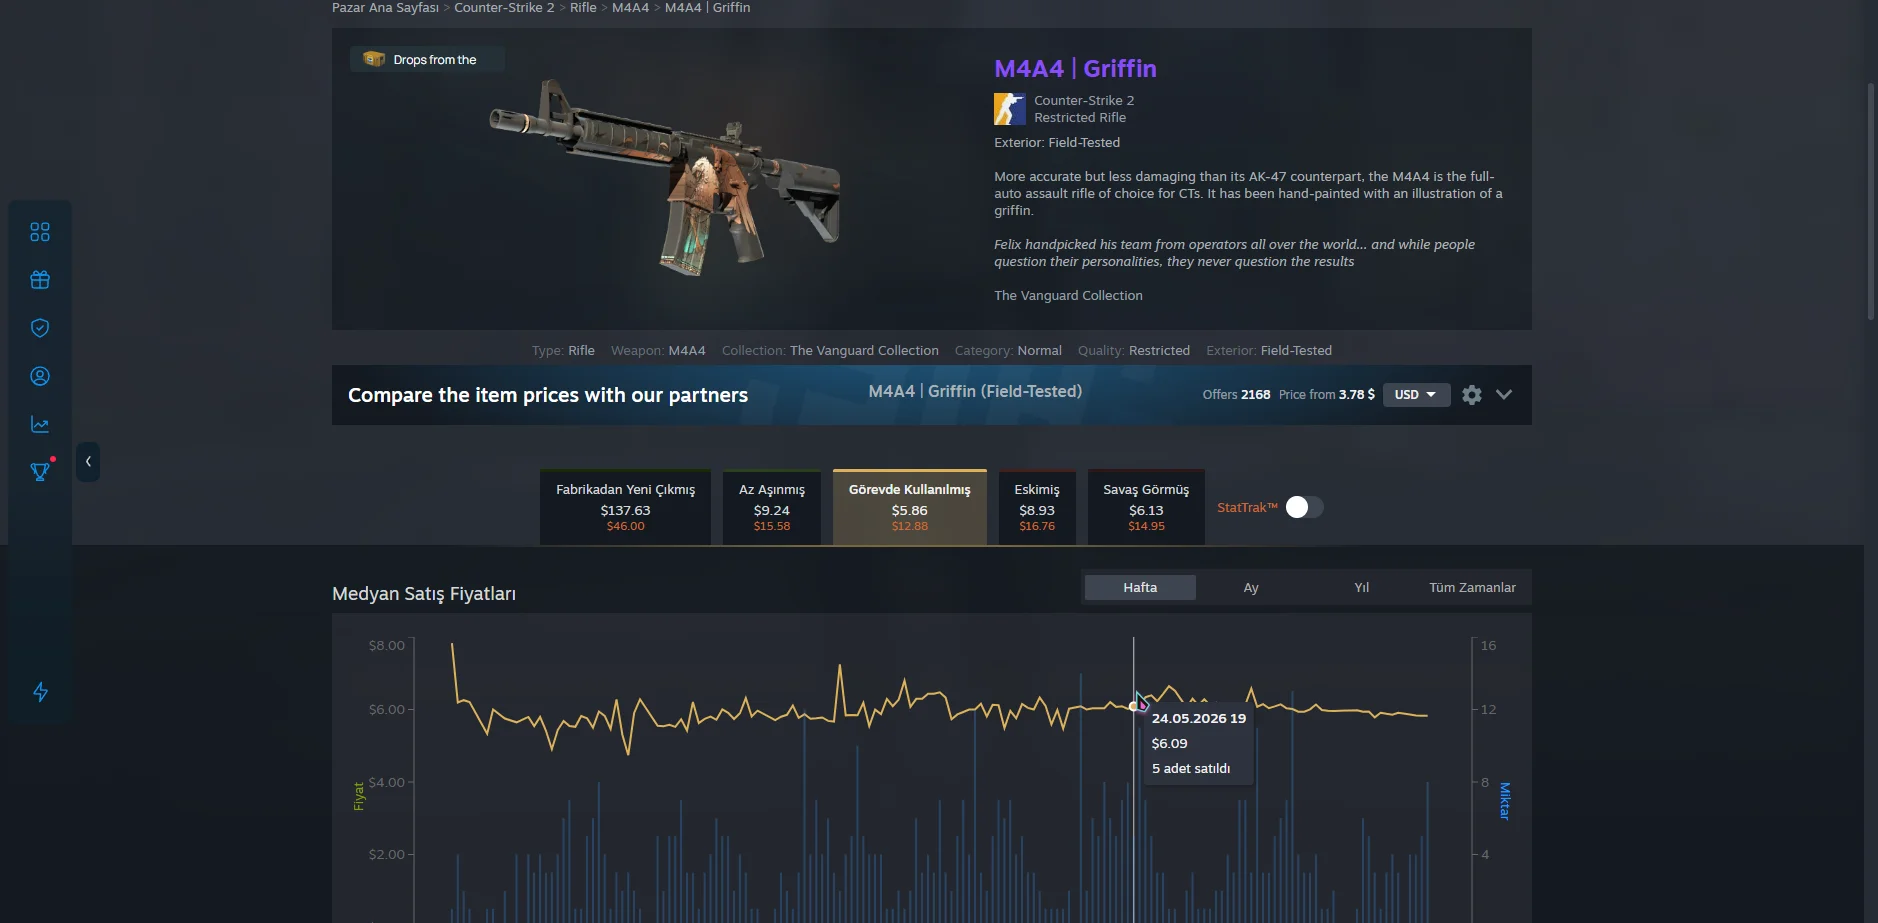Click the lightning bolt icon in sidebar
Viewport: 1878px width, 923px height.
(40, 692)
